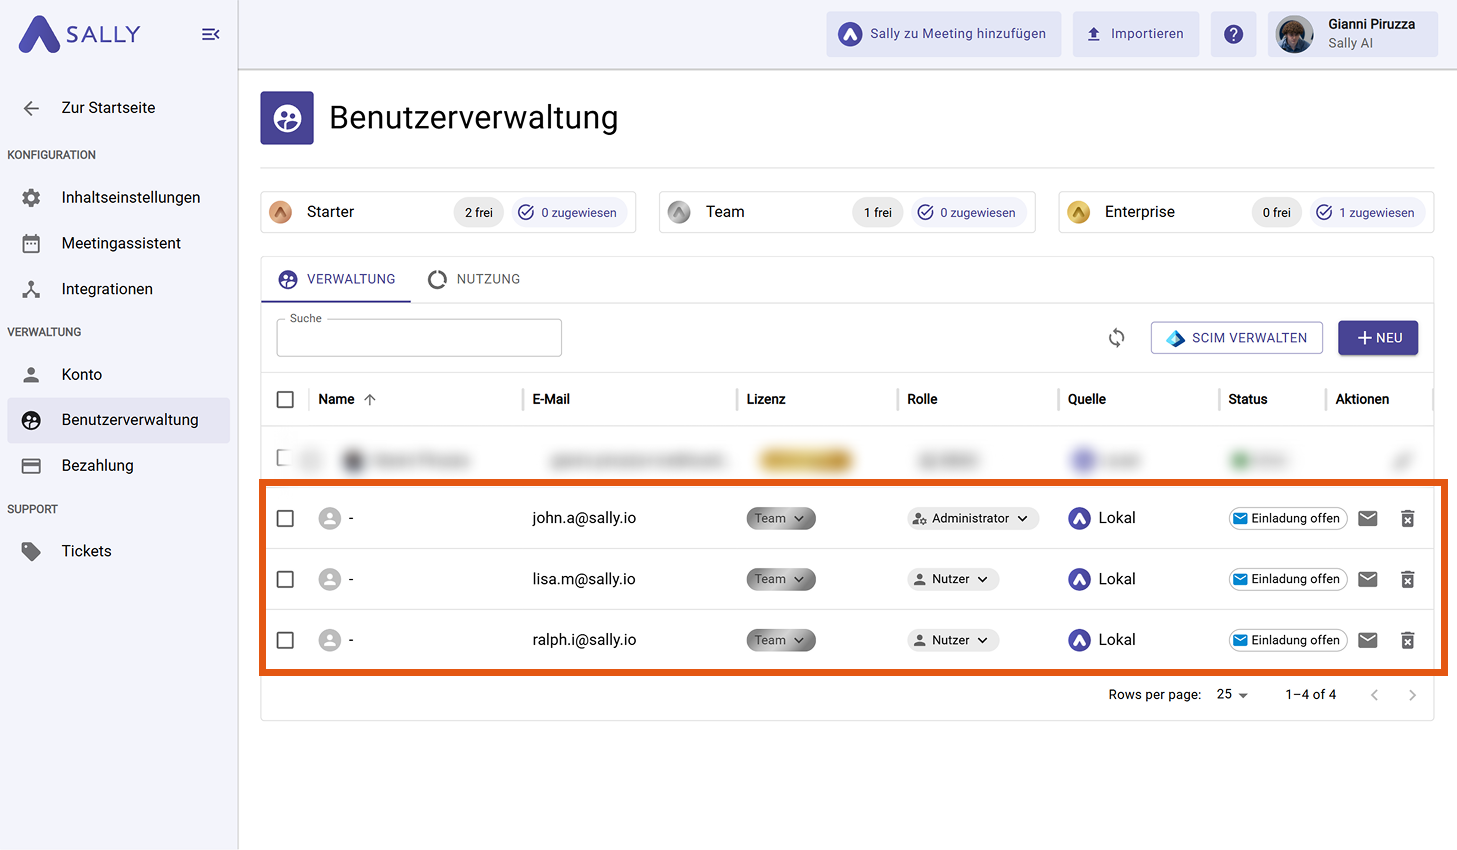The image size is (1457, 850).
Task: Collapse the sidebar using the menu icon
Action: coord(210,34)
